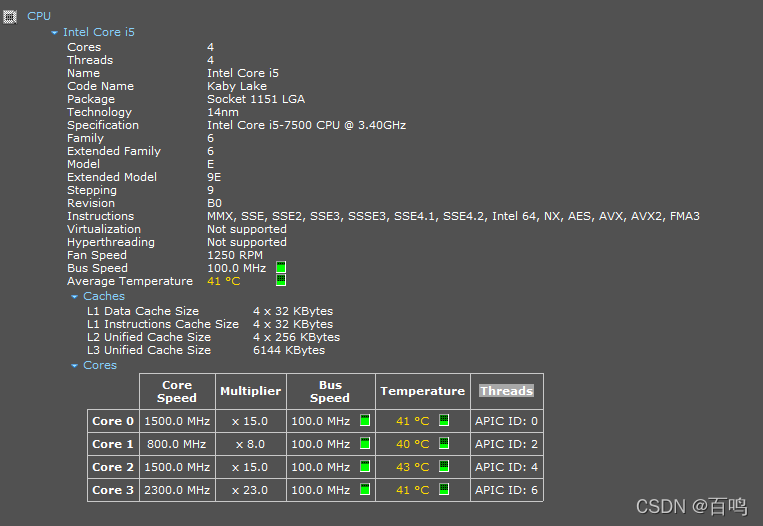Screen dimensions: 763x526
Task: Click Core 1 temperature graph icon
Action: [x=444, y=443]
